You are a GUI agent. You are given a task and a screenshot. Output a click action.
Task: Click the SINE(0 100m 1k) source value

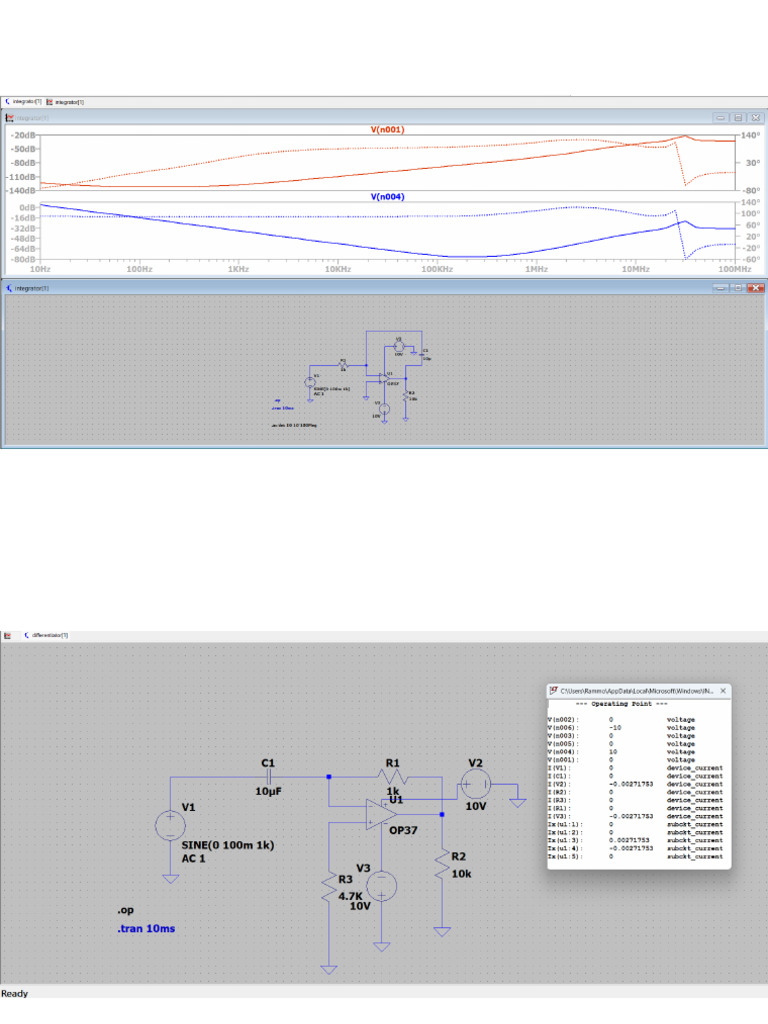228,844
